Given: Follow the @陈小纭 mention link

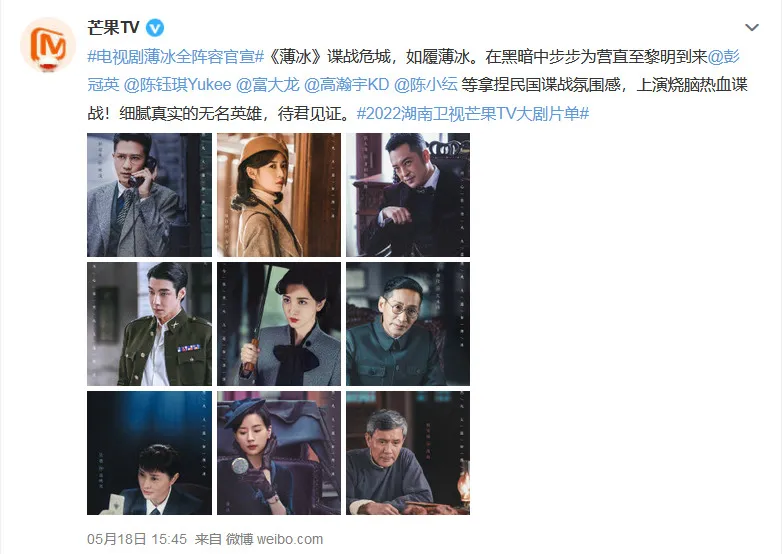Looking at the screenshot, I should point(426,85).
